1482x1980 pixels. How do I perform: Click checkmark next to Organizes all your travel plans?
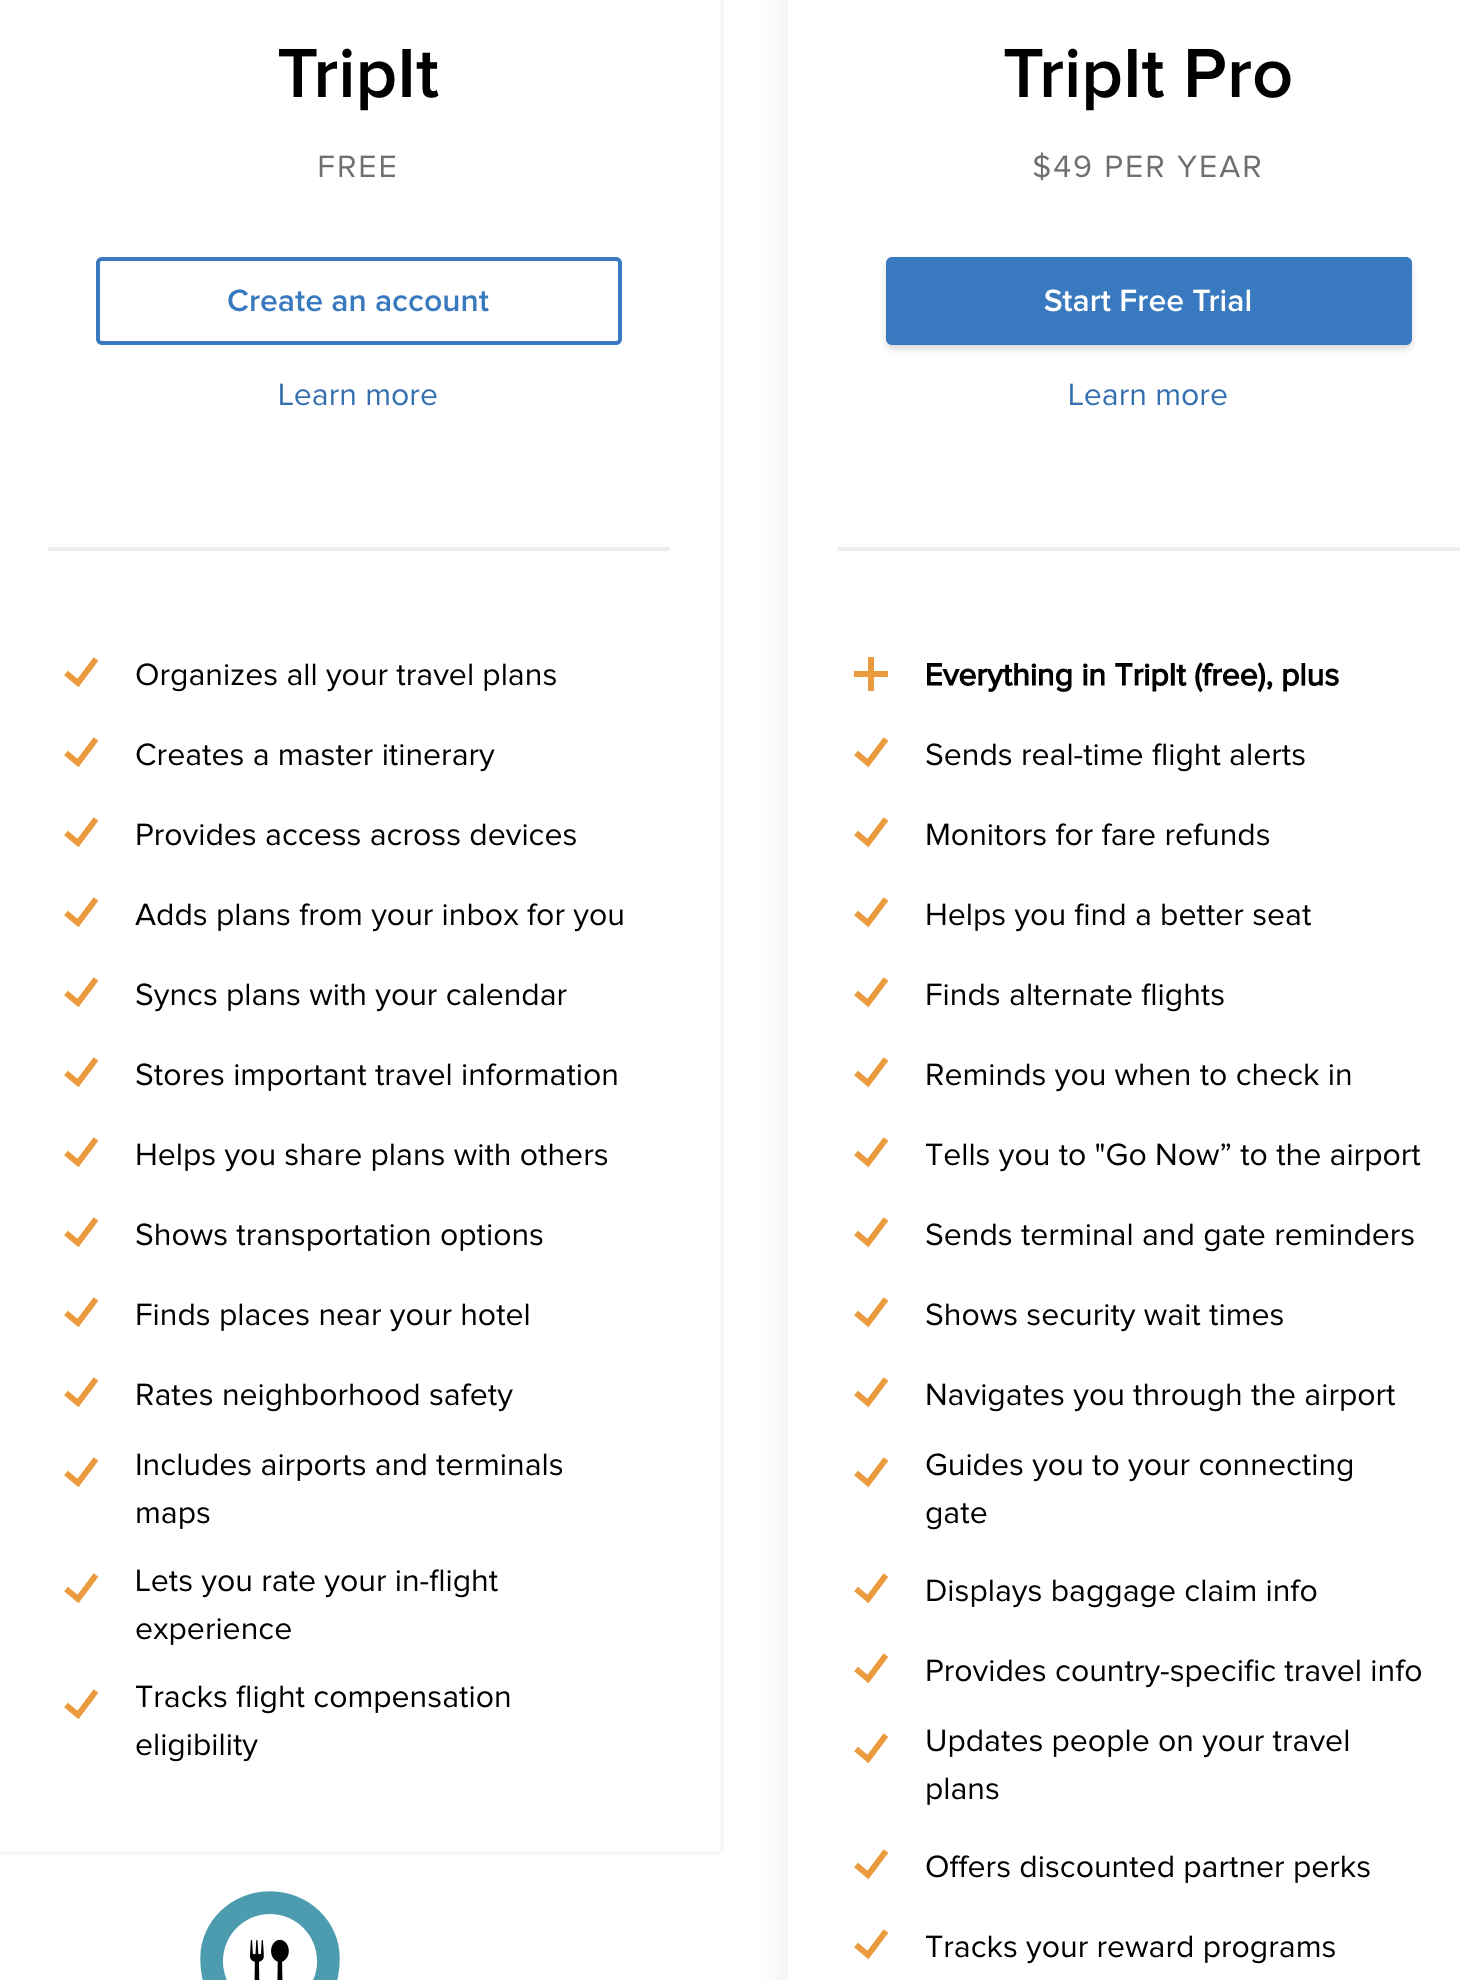tap(81, 673)
